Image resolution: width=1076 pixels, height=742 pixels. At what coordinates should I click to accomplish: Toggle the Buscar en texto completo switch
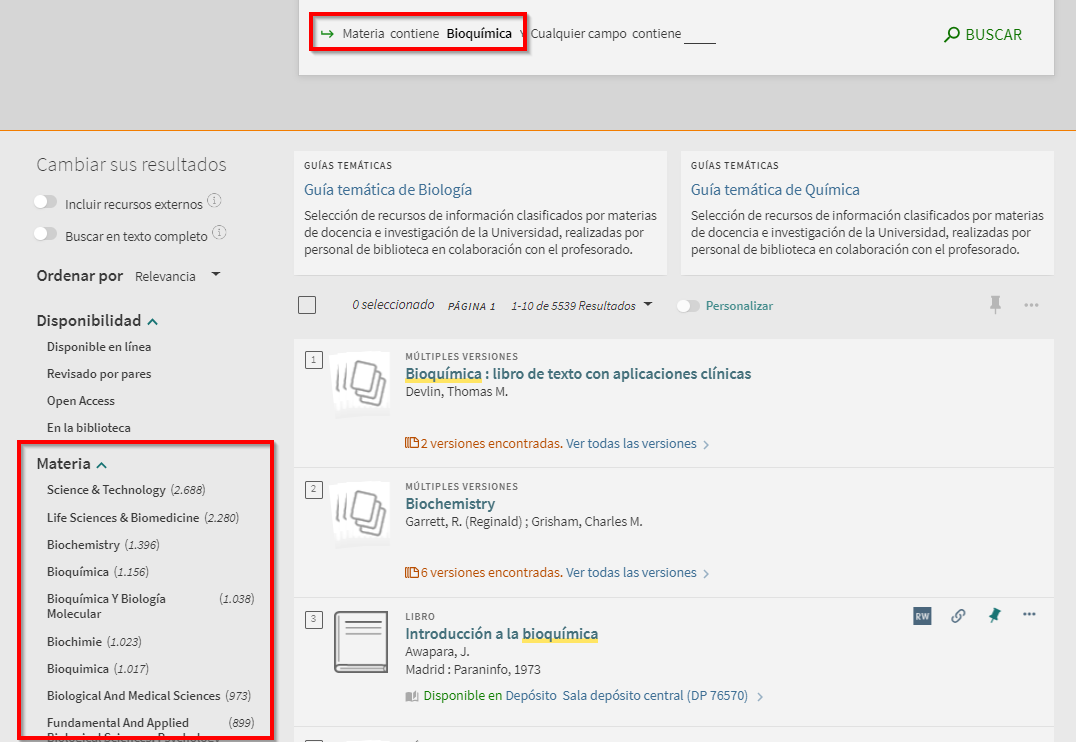point(45,234)
